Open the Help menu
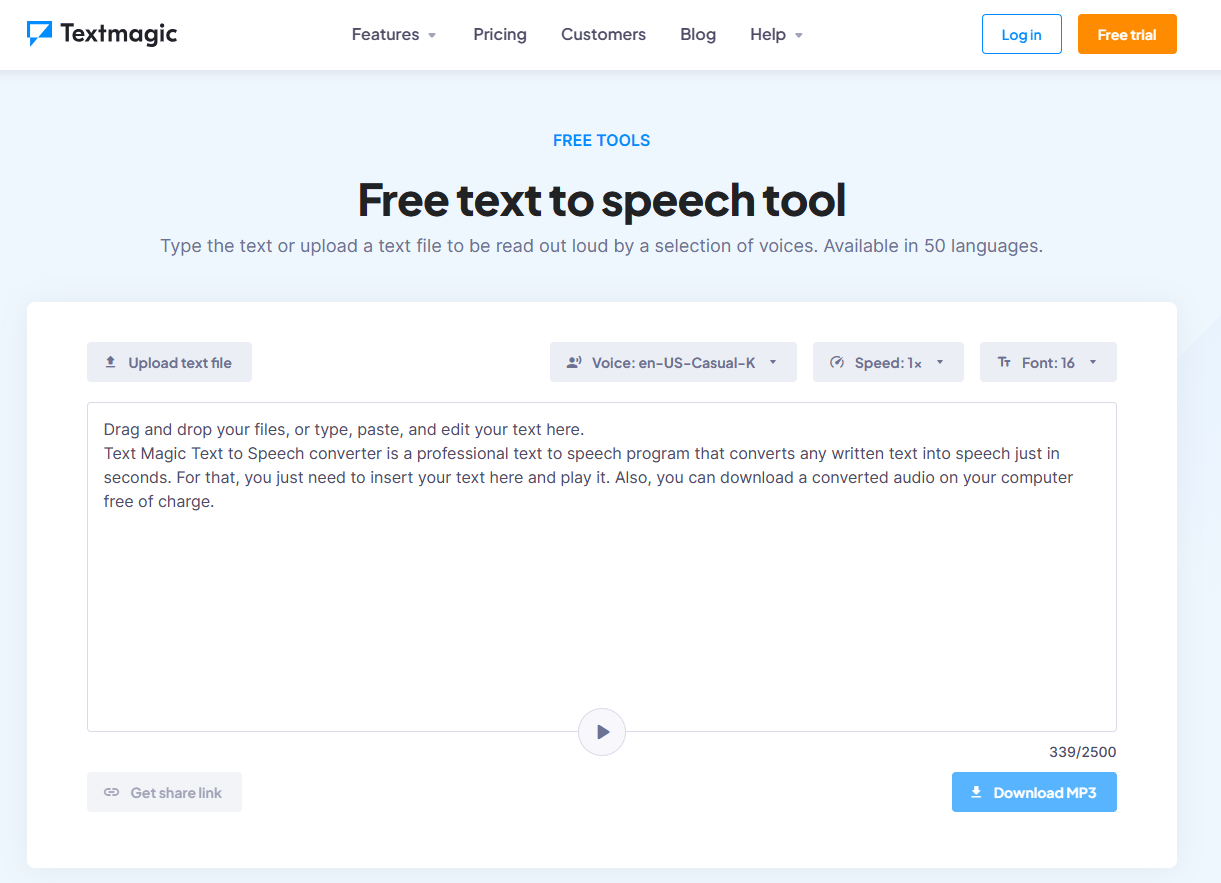 point(777,34)
